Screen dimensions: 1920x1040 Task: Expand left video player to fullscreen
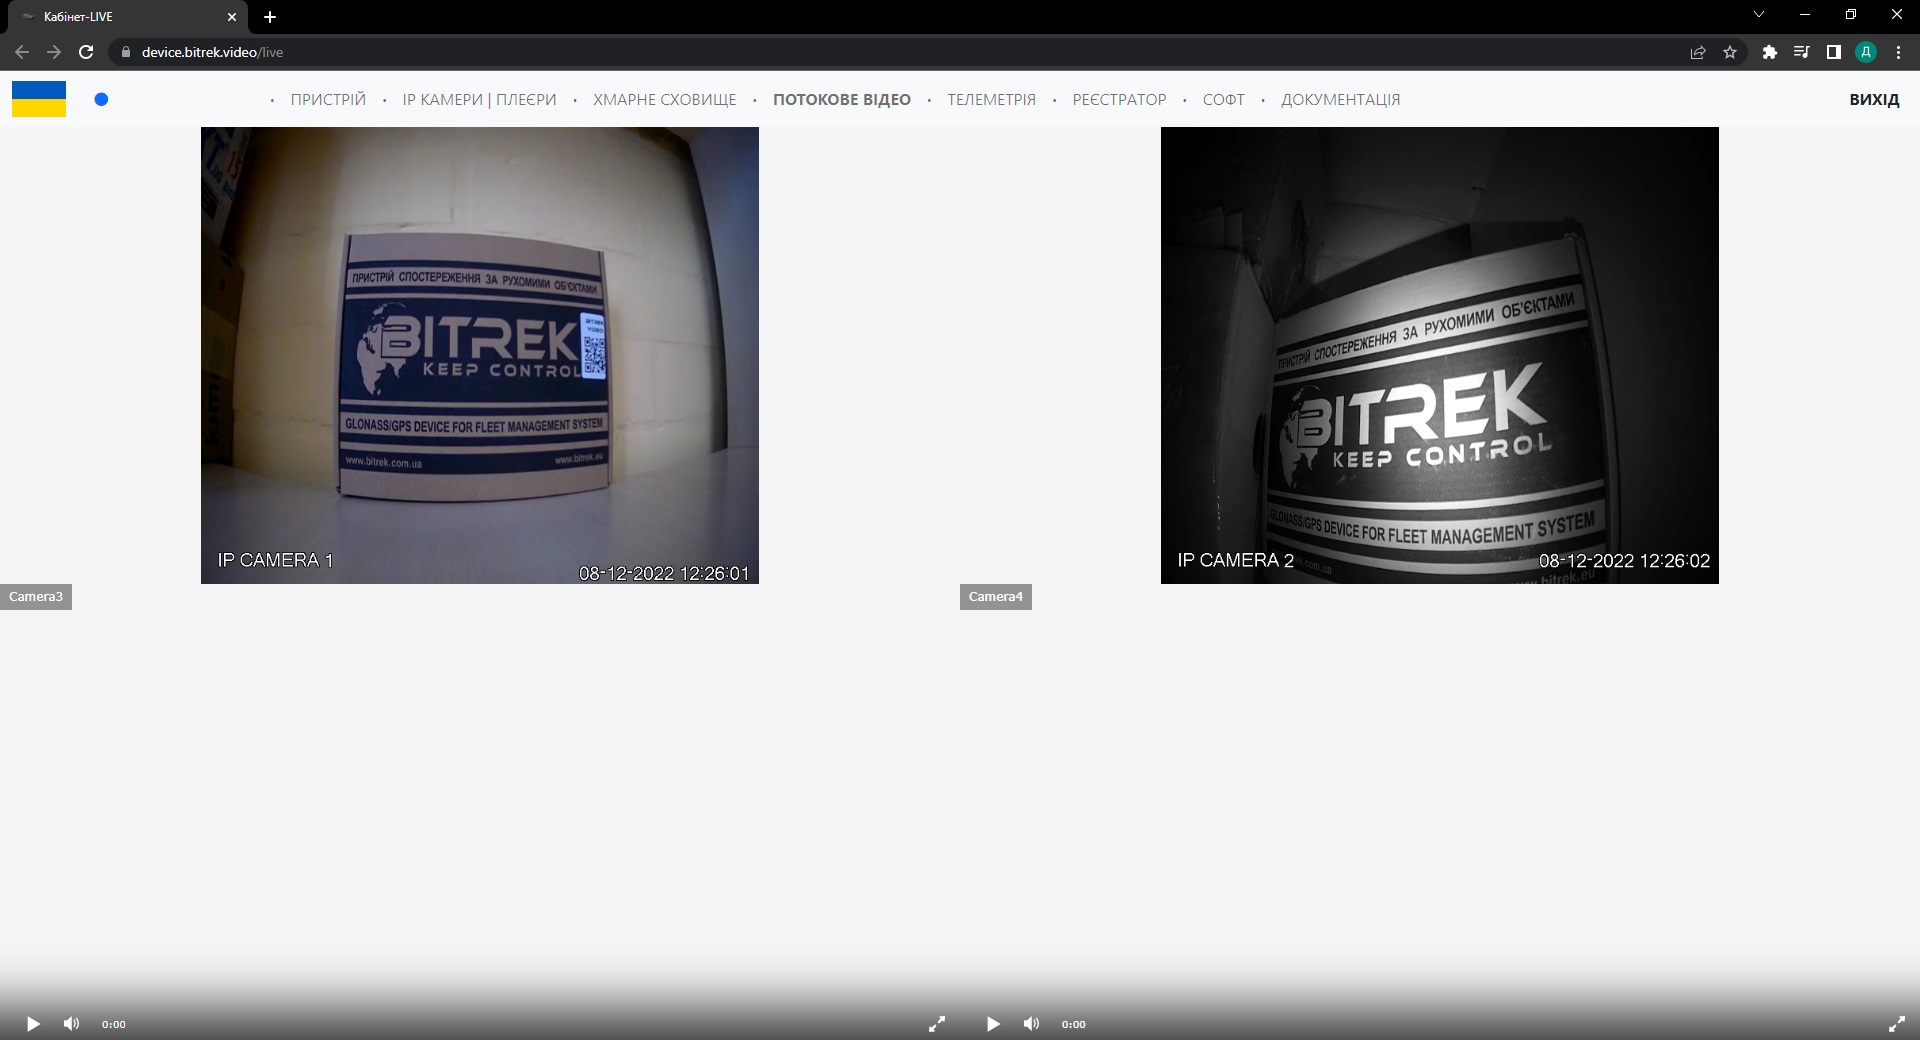coord(936,1024)
